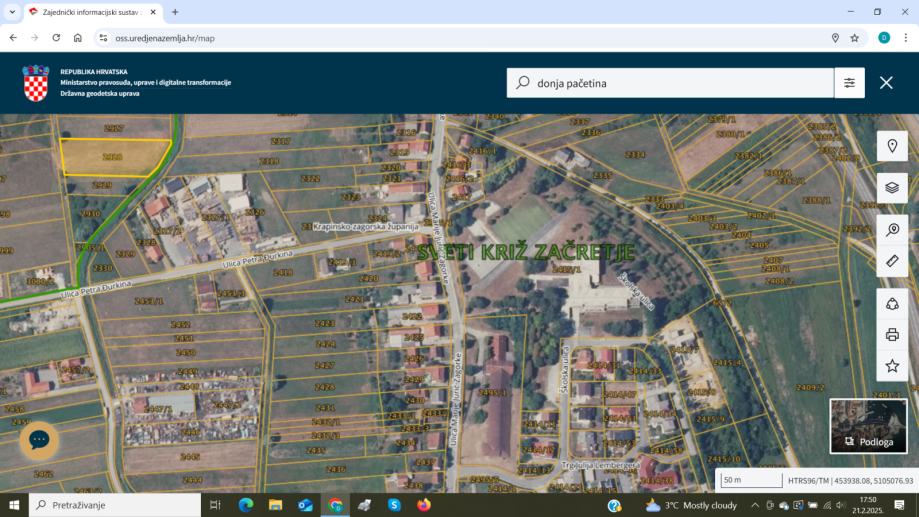The width and height of the screenshot is (919, 517).
Task: View site information icon in address bar
Action: pyautogui.click(x=103, y=38)
